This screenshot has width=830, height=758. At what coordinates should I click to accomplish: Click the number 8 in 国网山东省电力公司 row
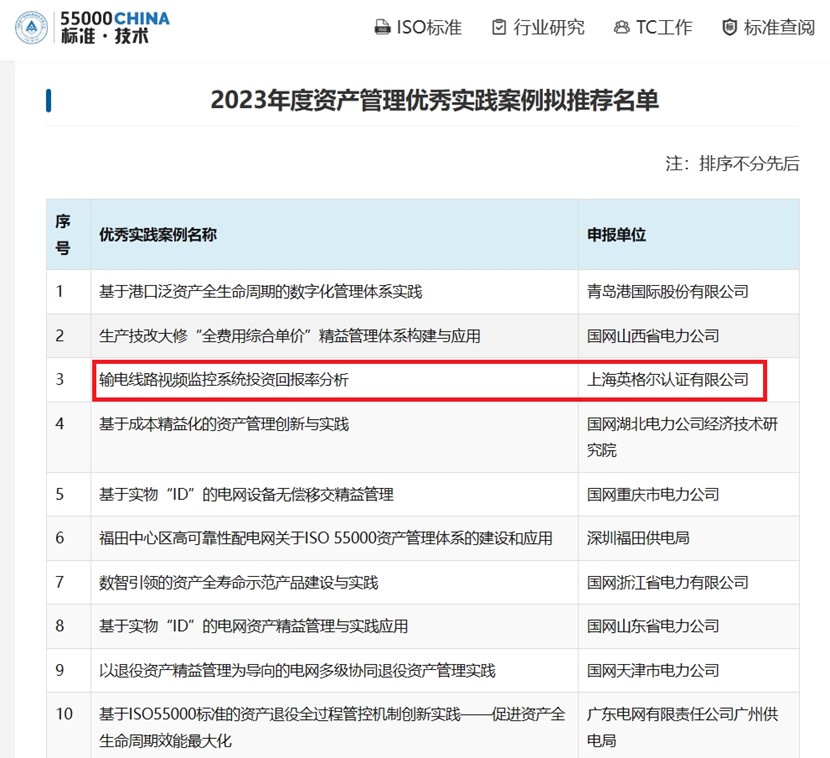tap(60, 626)
